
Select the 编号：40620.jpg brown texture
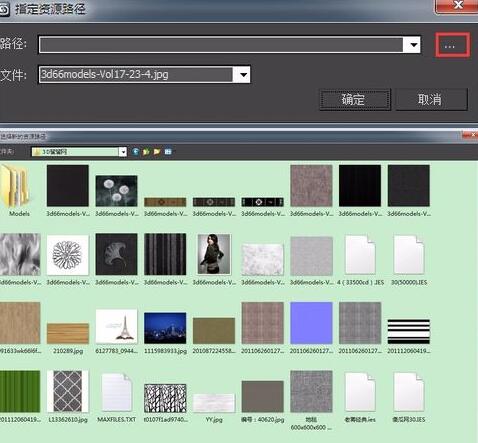coord(262,397)
